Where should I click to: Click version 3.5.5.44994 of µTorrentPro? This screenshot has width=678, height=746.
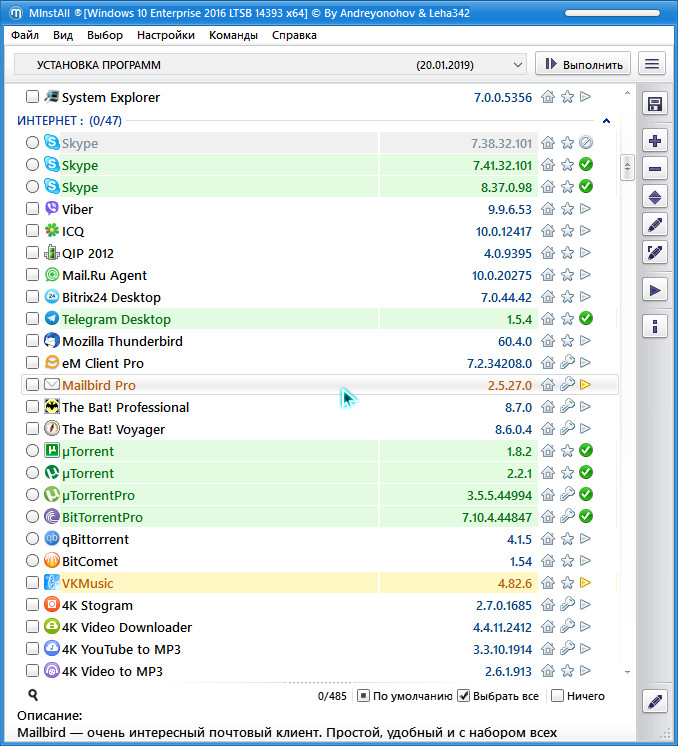pyautogui.click(x=499, y=495)
